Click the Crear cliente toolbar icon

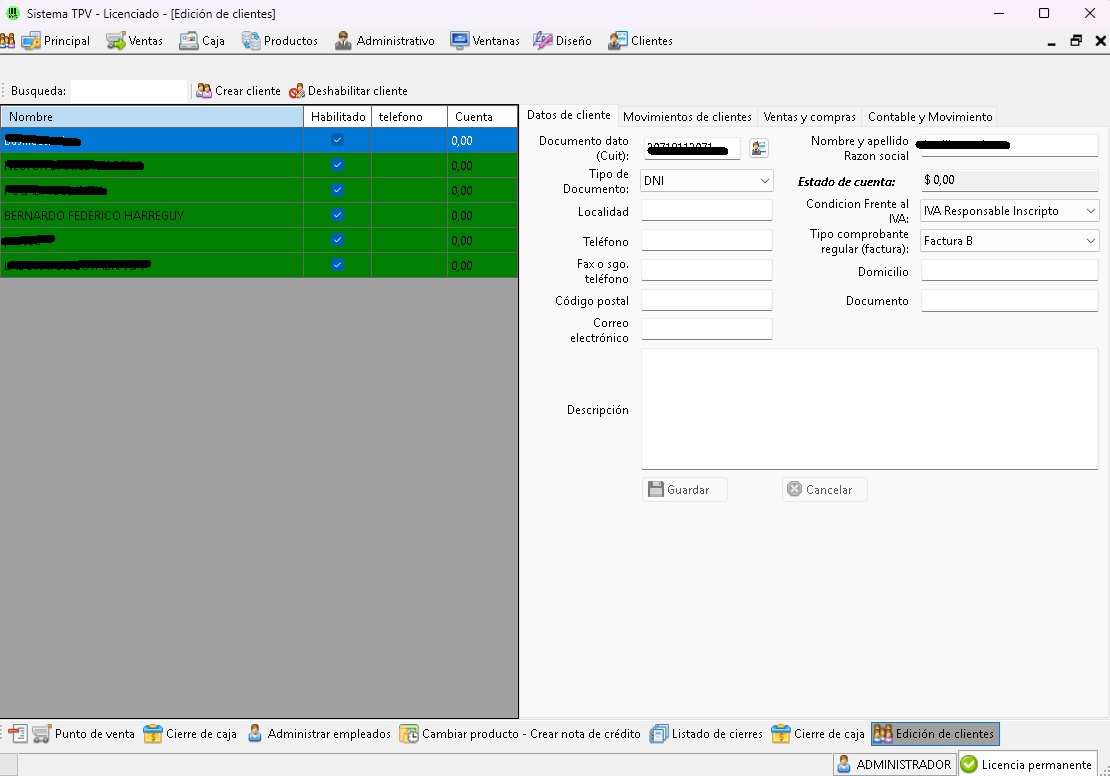(204, 91)
